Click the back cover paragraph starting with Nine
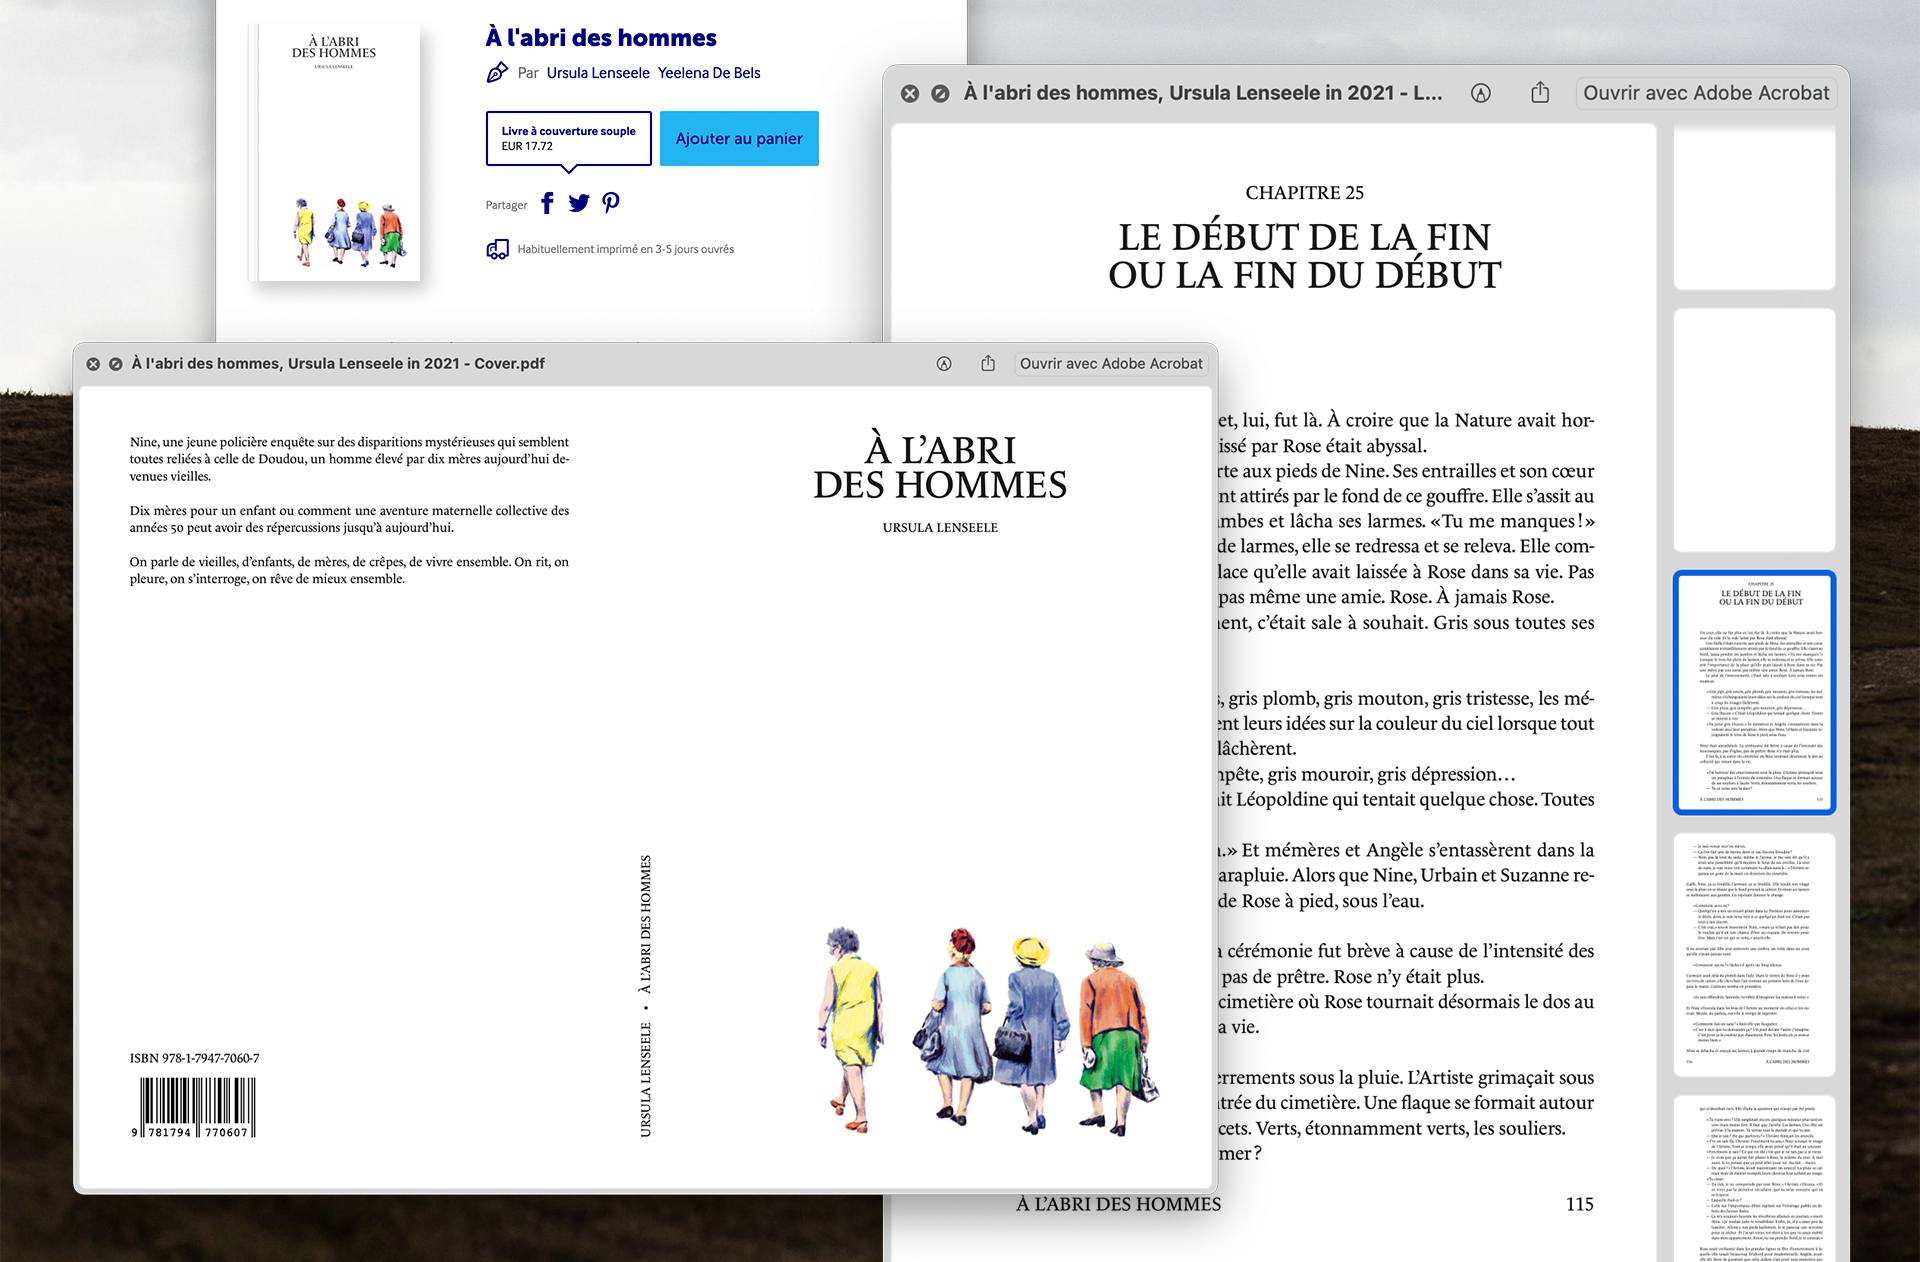Screen dimensions: 1920x1262 (349, 459)
